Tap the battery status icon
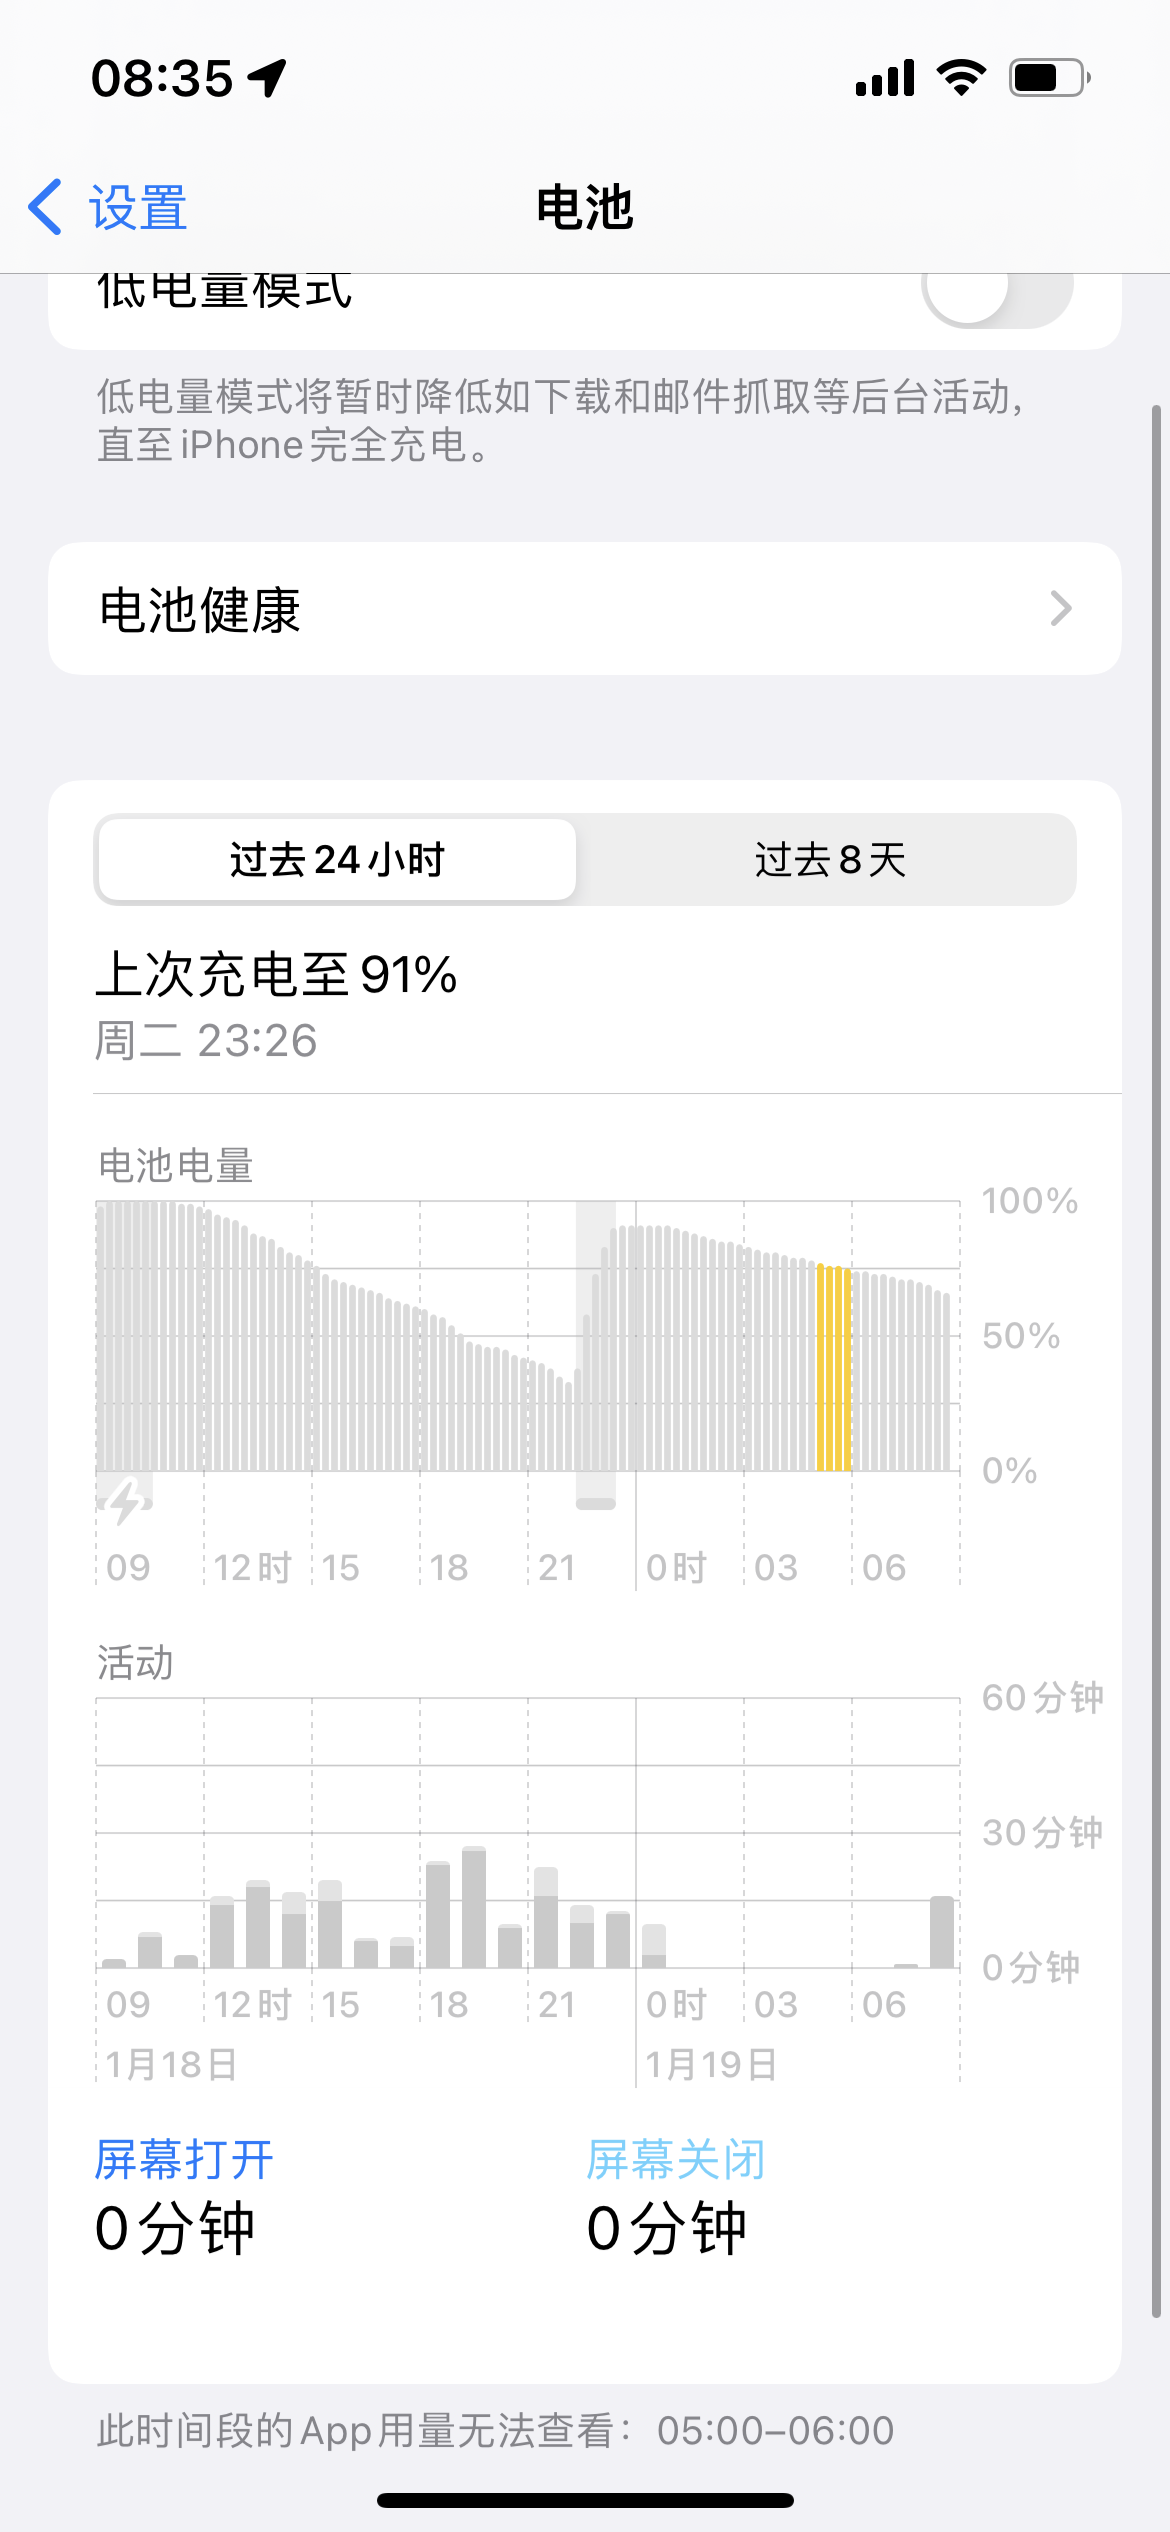Image resolution: width=1170 pixels, height=2532 pixels. (x=1049, y=78)
